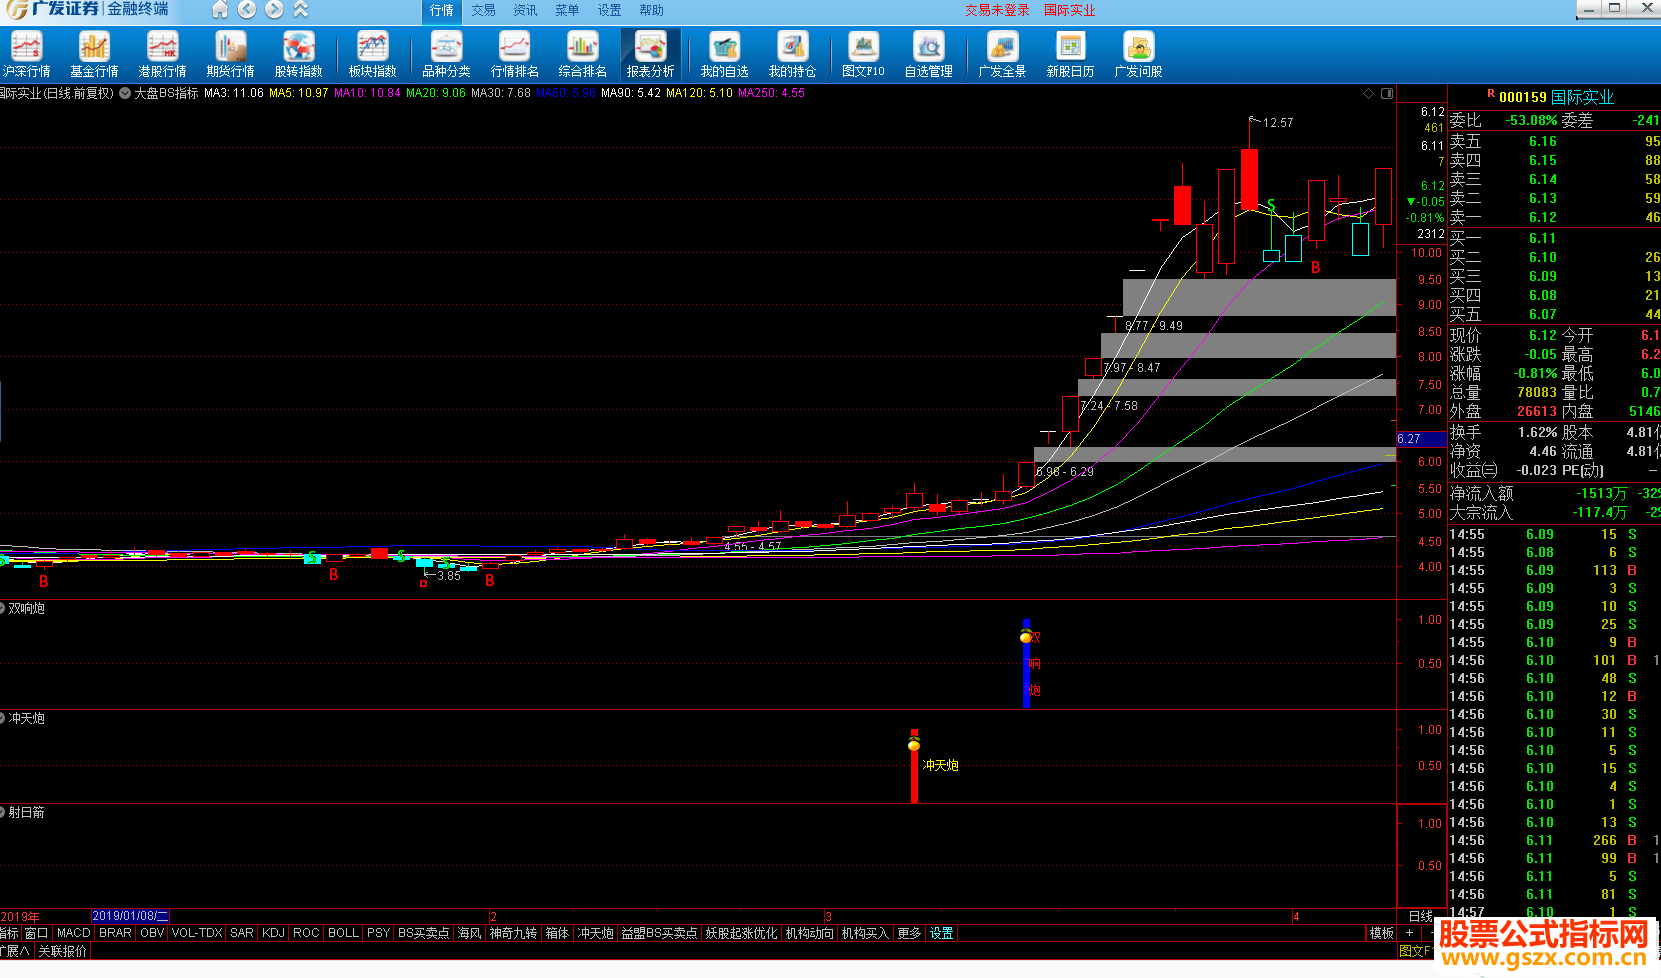Image resolution: width=1661 pixels, height=978 pixels.
Task: Toggle side panel icon above chart
Action: coord(1387,93)
